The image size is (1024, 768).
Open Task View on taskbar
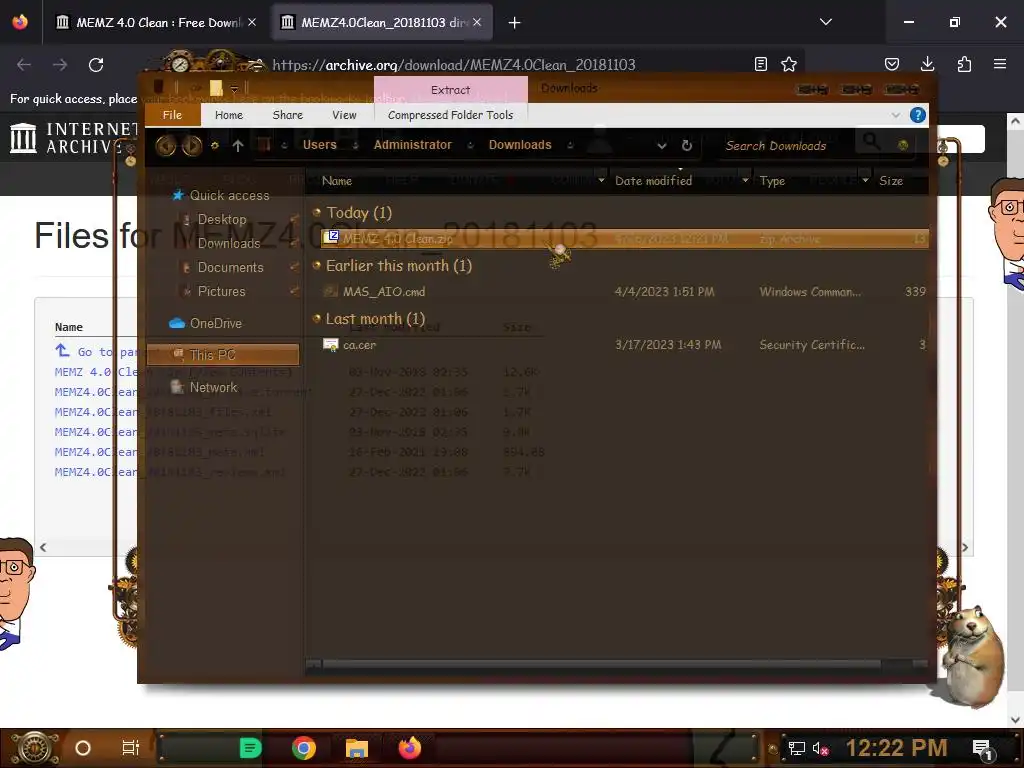pos(131,748)
